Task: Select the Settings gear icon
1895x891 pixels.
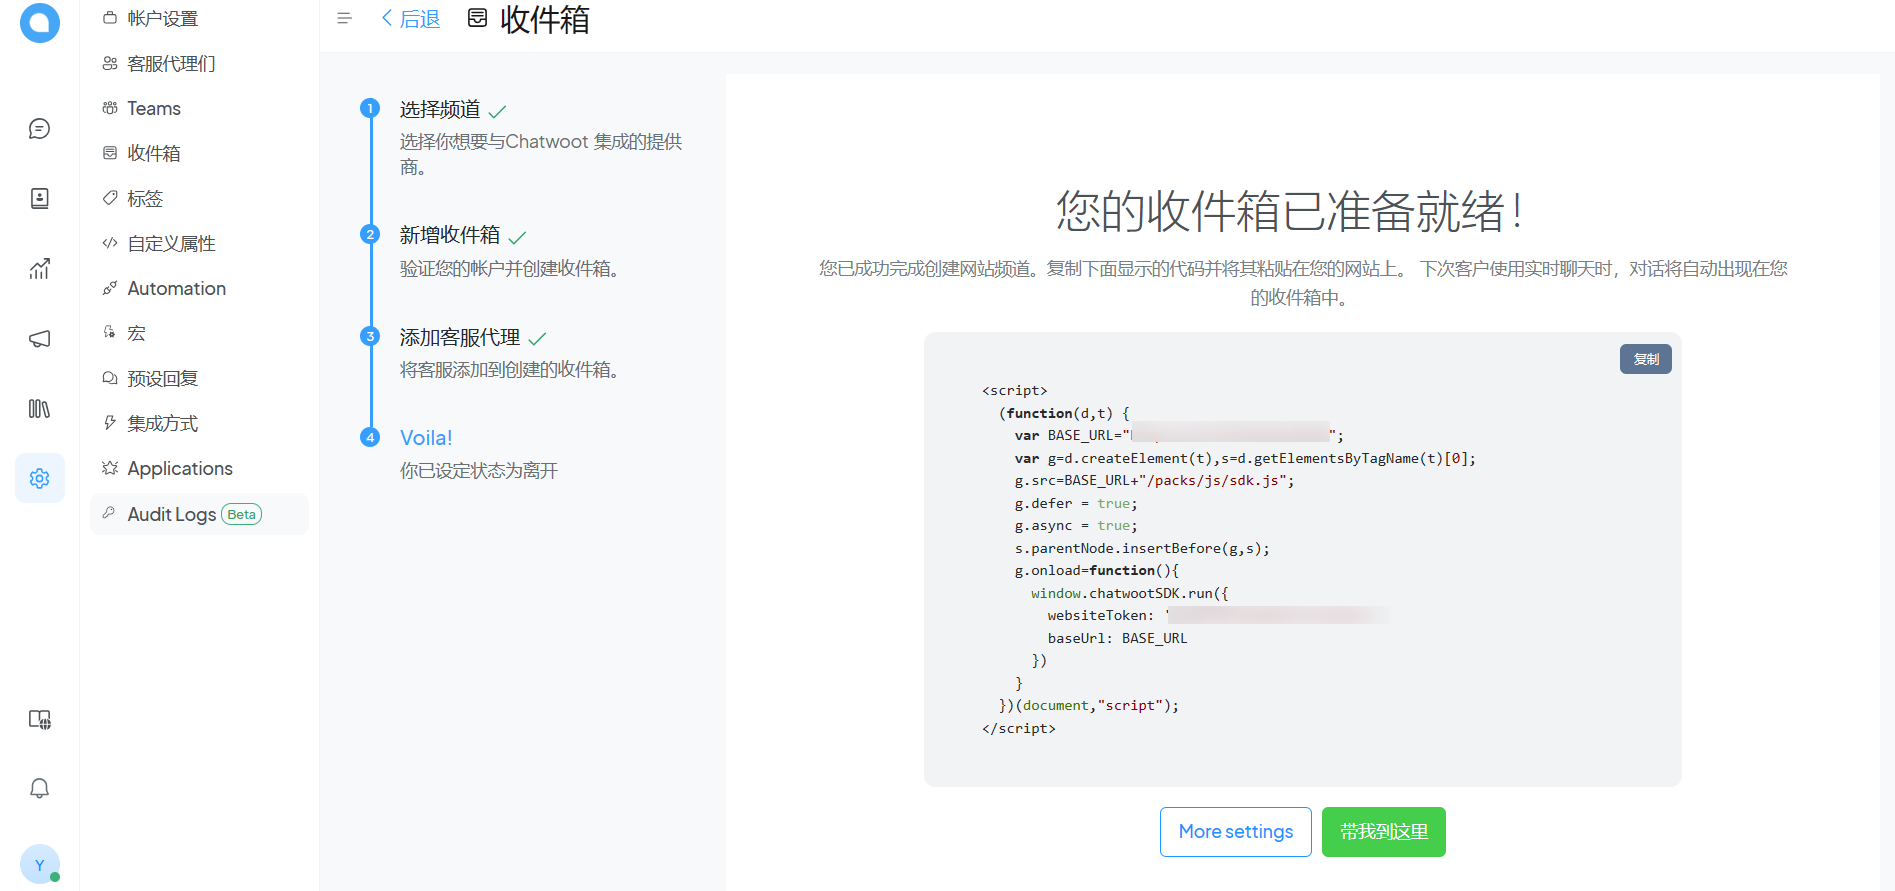Action: pos(39,479)
